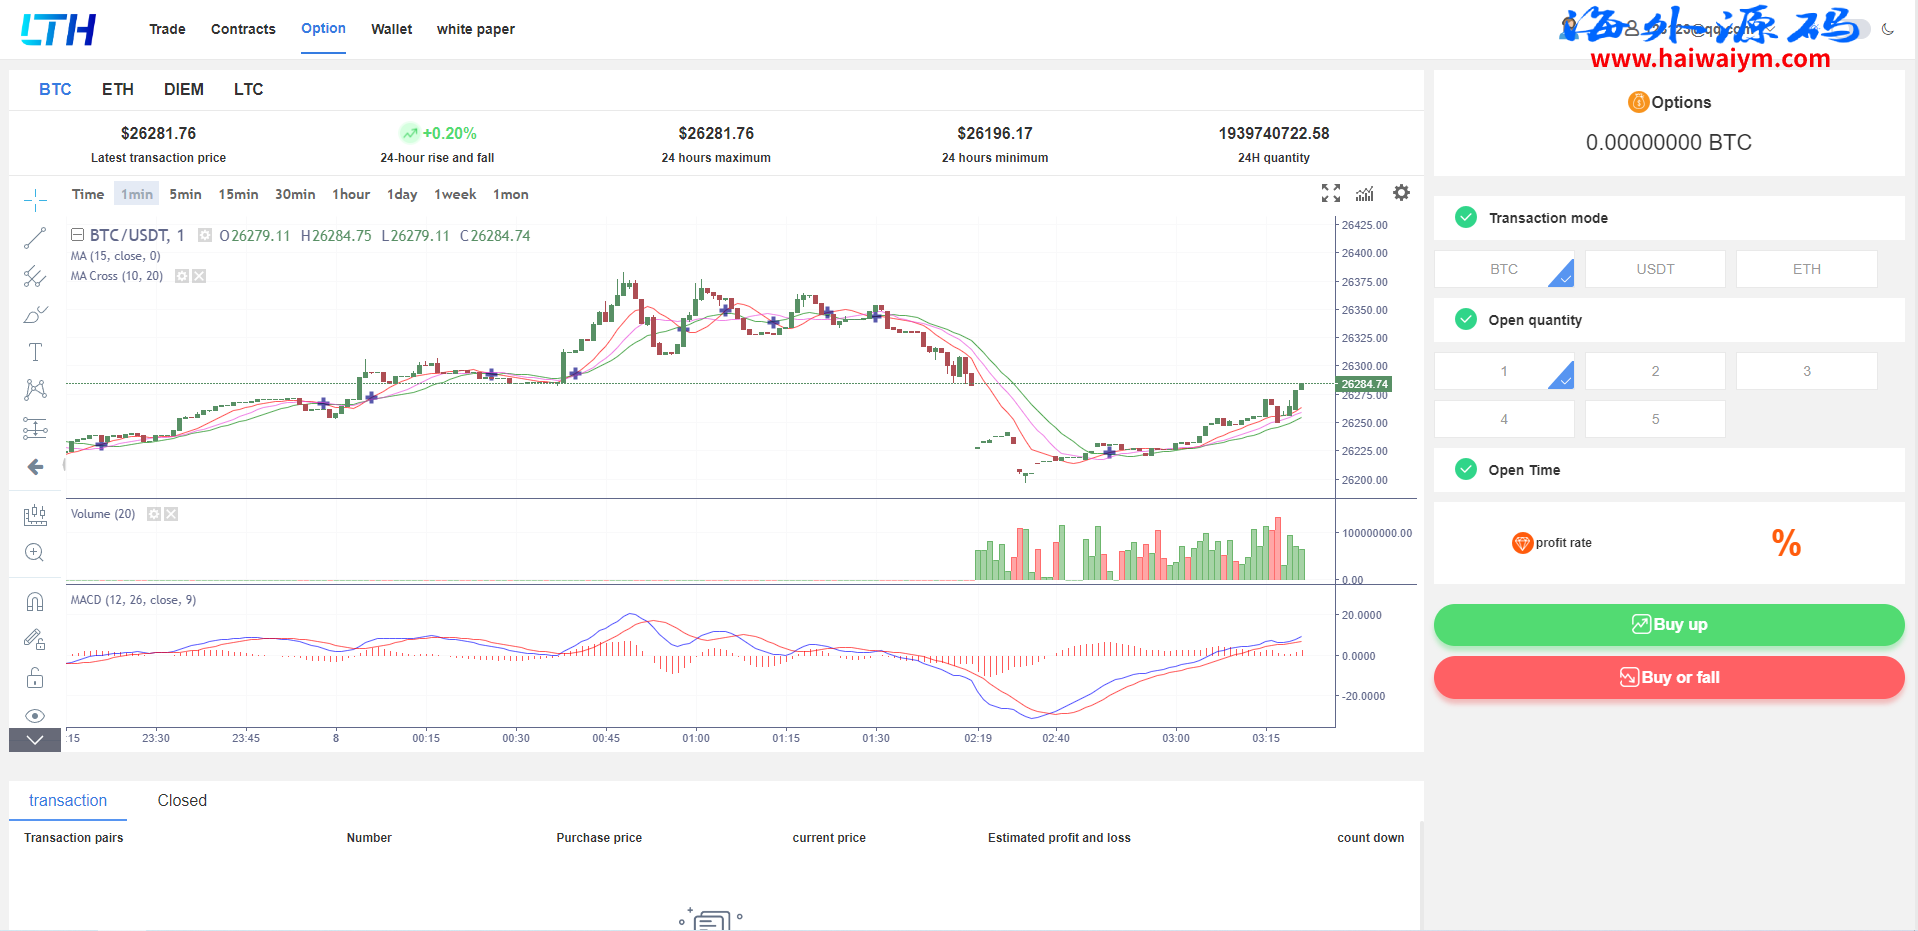Enter fullscreen chart mode
Screen dimensions: 1918x931
click(x=1330, y=193)
